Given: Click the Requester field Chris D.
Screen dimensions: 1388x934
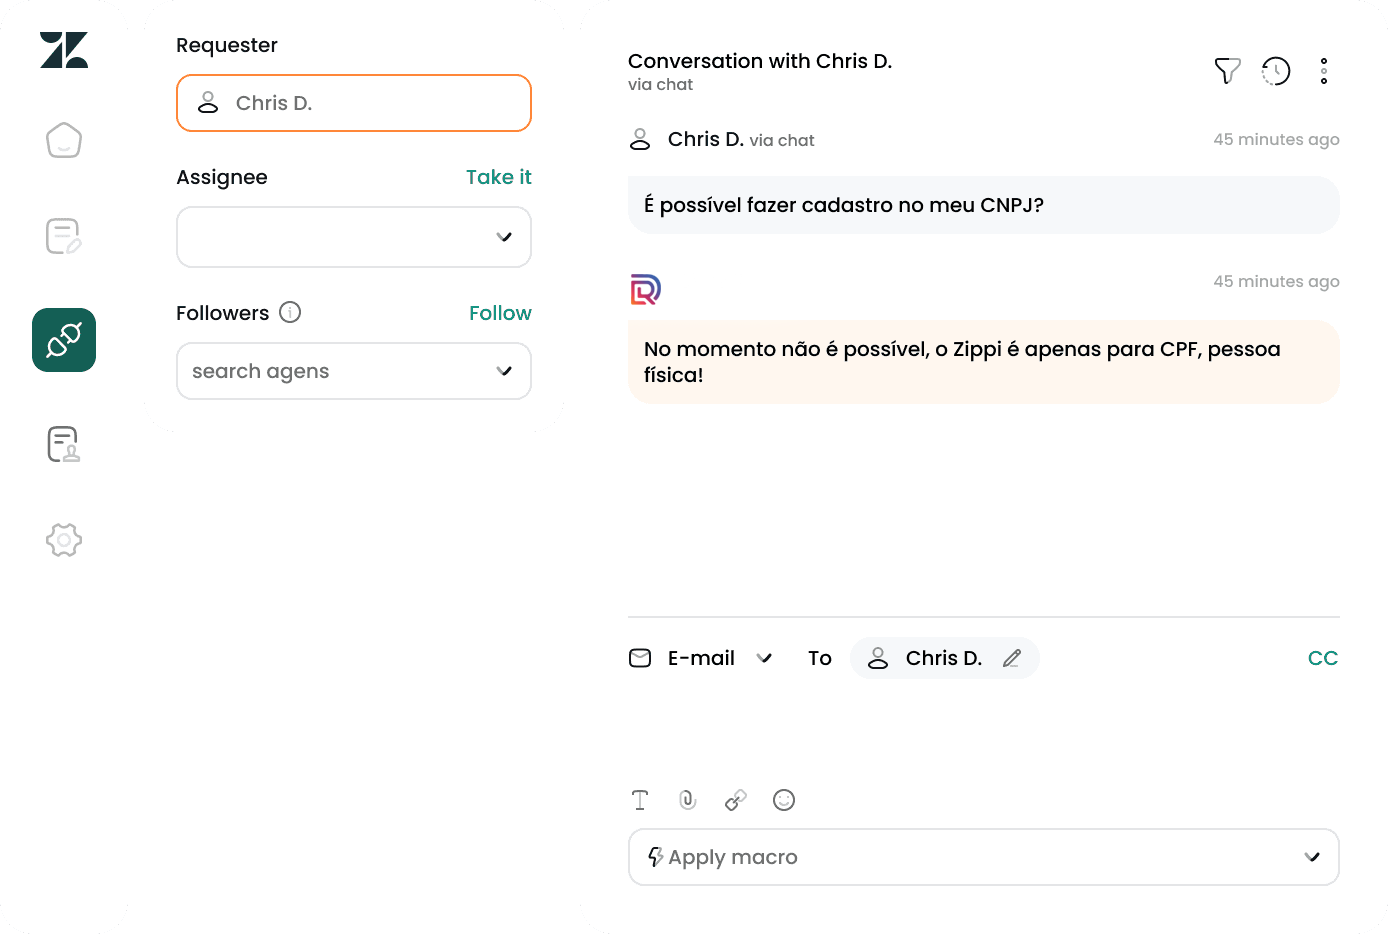Looking at the screenshot, I should click(x=354, y=103).
